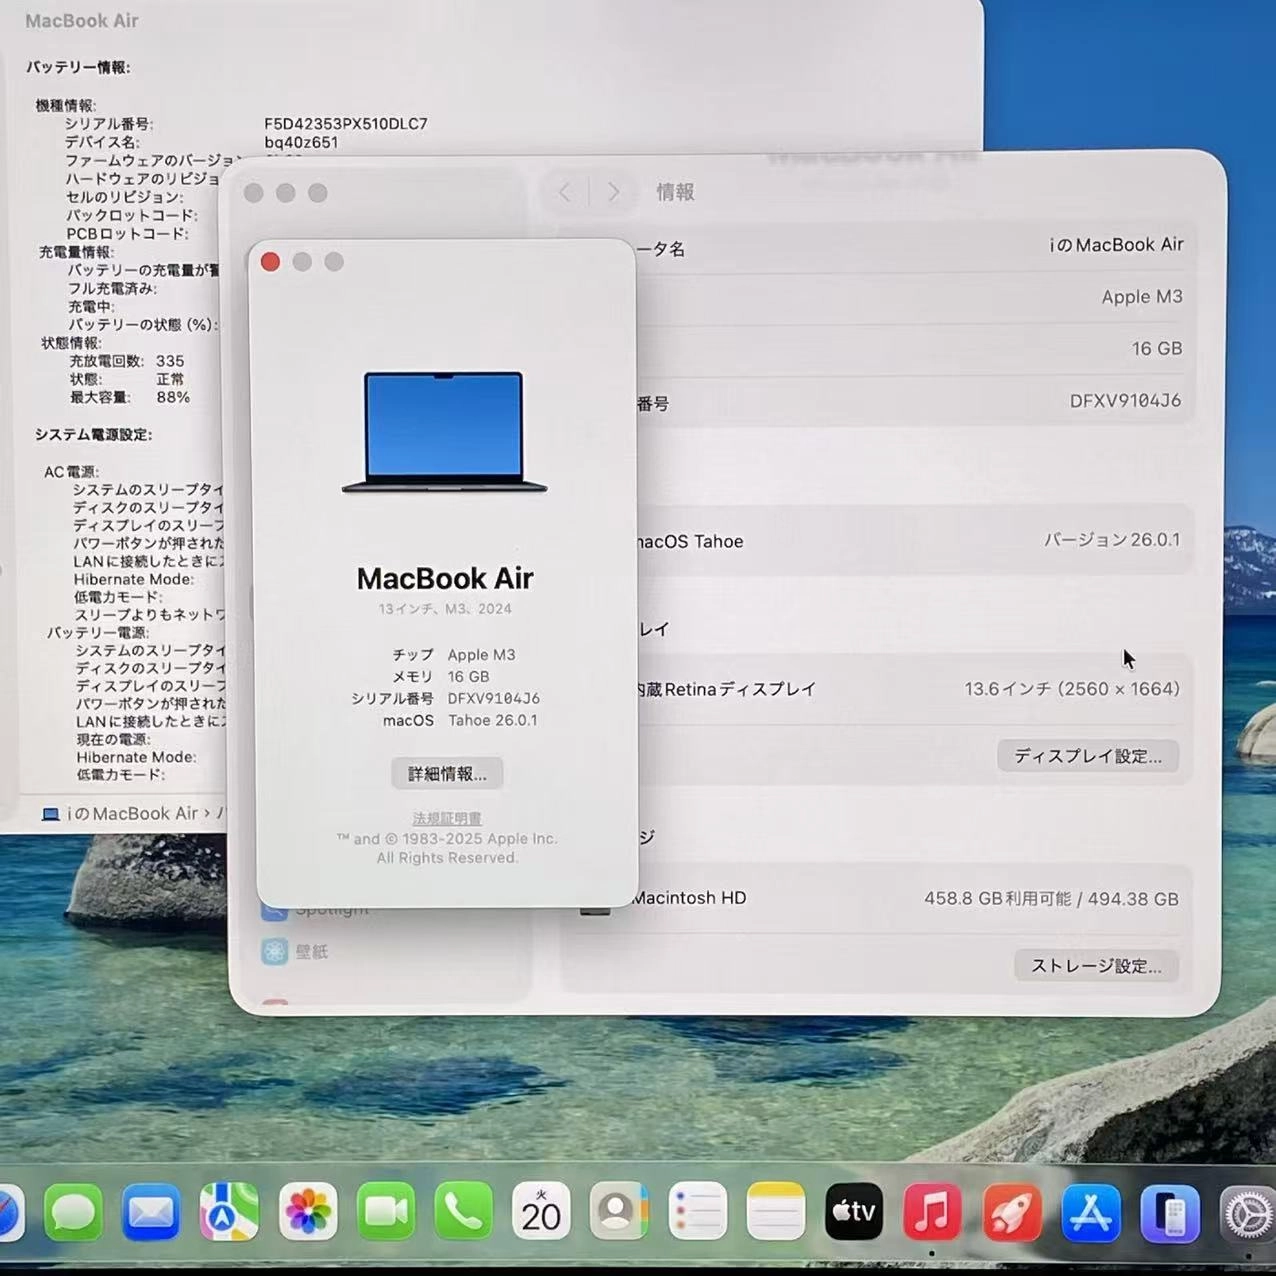Viewport: 1276px width, 1276px height.
Task: Click the Safari compass icon in Dock
Action: (10, 1212)
